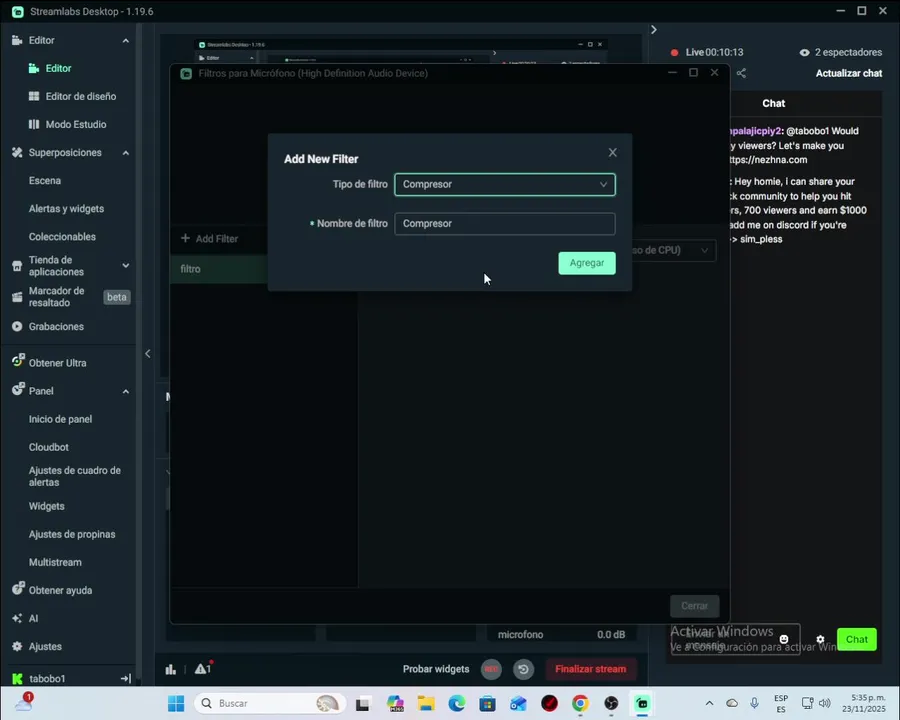Collapse the Superposiciones section
900x720 pixels.
(x=126, y=153)
